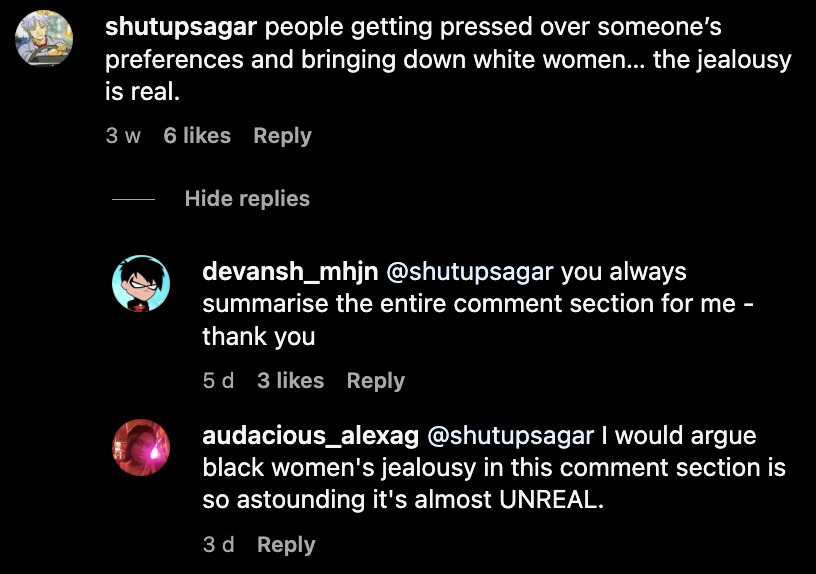Click the 3 d timestamp

click(219, 545)
